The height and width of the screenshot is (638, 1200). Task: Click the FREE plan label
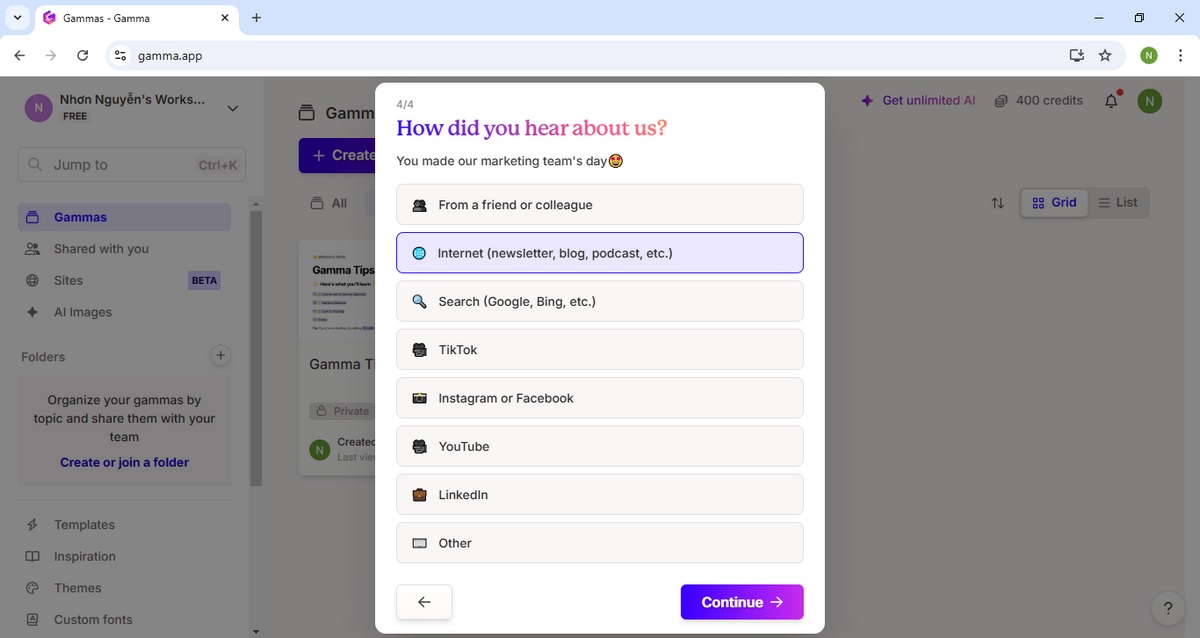(x=75, y=116)
